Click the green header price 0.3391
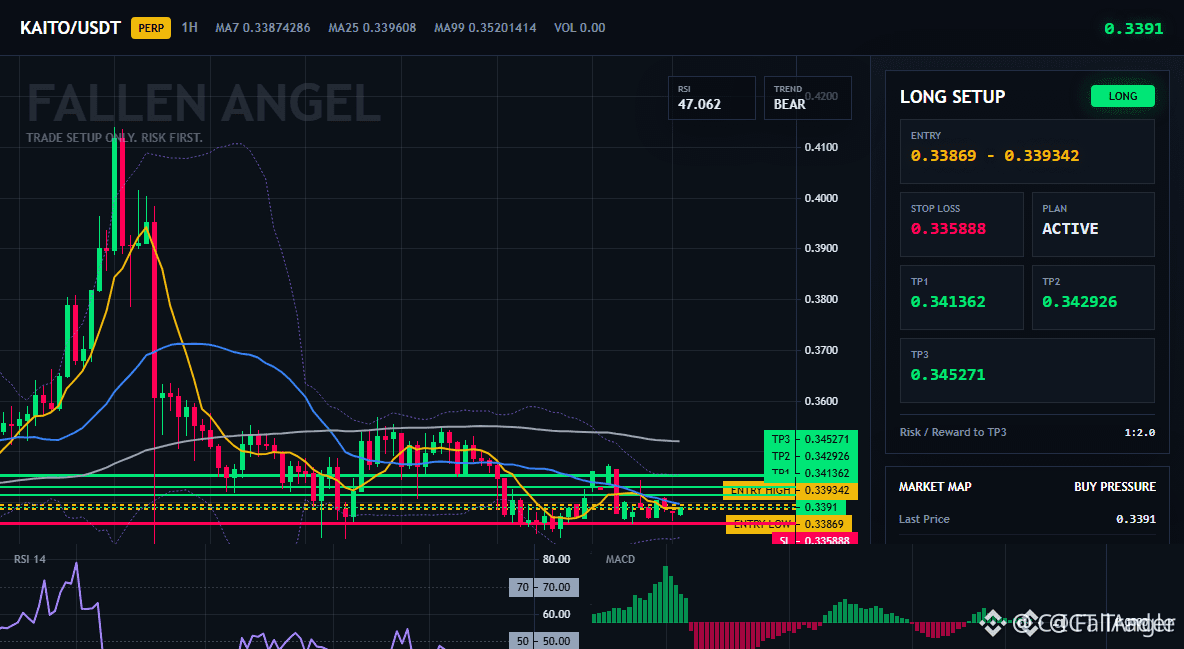The width and height of the screenshot is (1184, 649). pyautogui.click(x=1133, y=29)
